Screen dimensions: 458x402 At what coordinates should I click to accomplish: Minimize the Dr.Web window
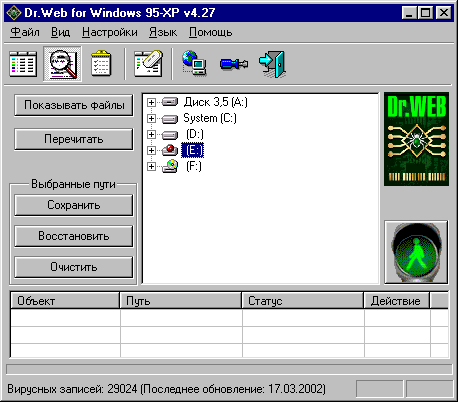tap(409, 13)
